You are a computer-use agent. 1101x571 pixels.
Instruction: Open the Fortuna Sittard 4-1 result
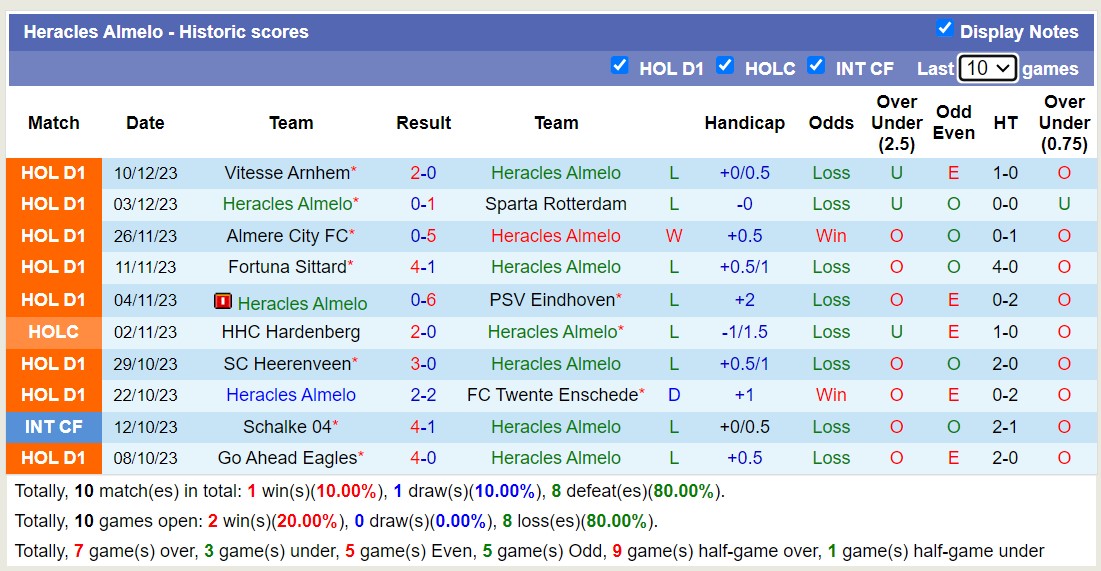click(423, 267)
